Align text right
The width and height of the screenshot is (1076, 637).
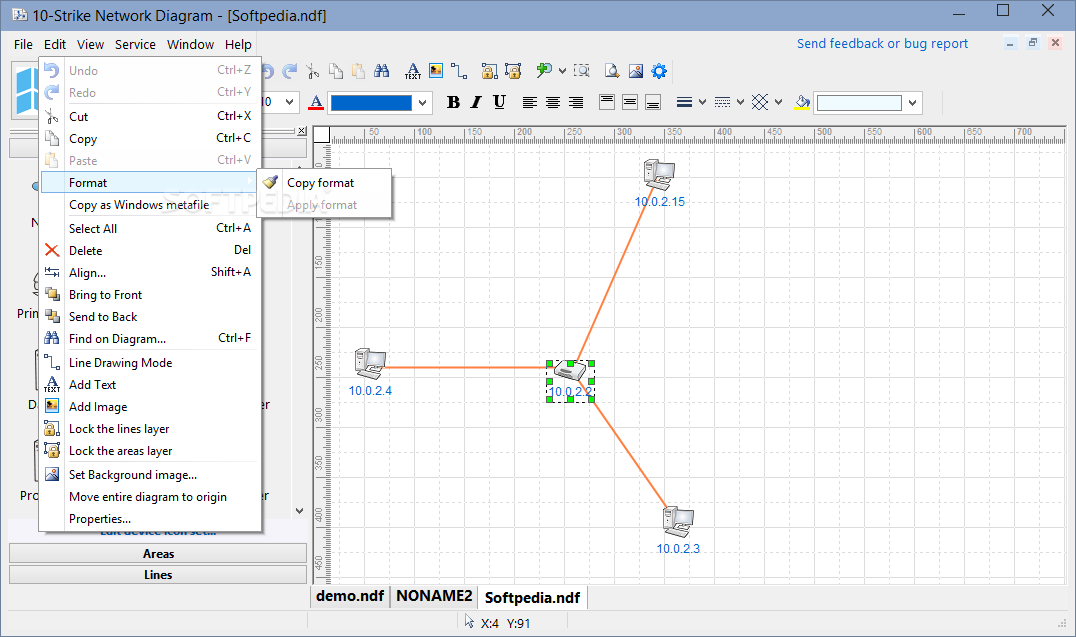[576, 102]
